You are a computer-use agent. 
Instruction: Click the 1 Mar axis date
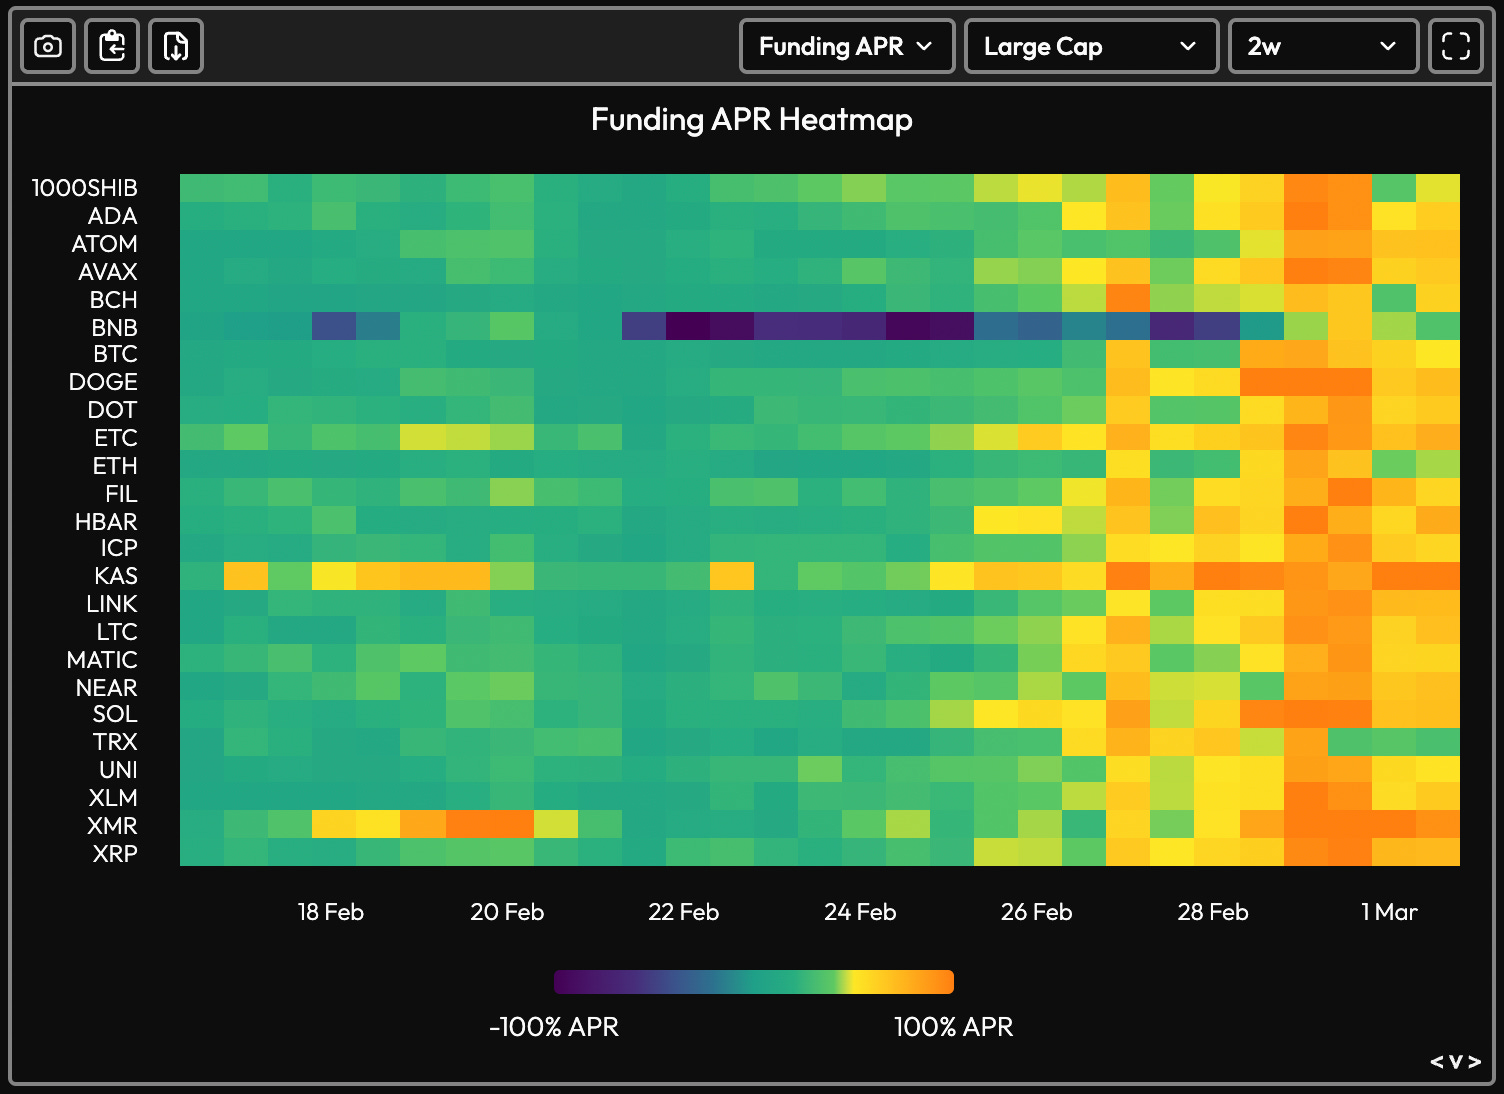tap(1390, 912)
